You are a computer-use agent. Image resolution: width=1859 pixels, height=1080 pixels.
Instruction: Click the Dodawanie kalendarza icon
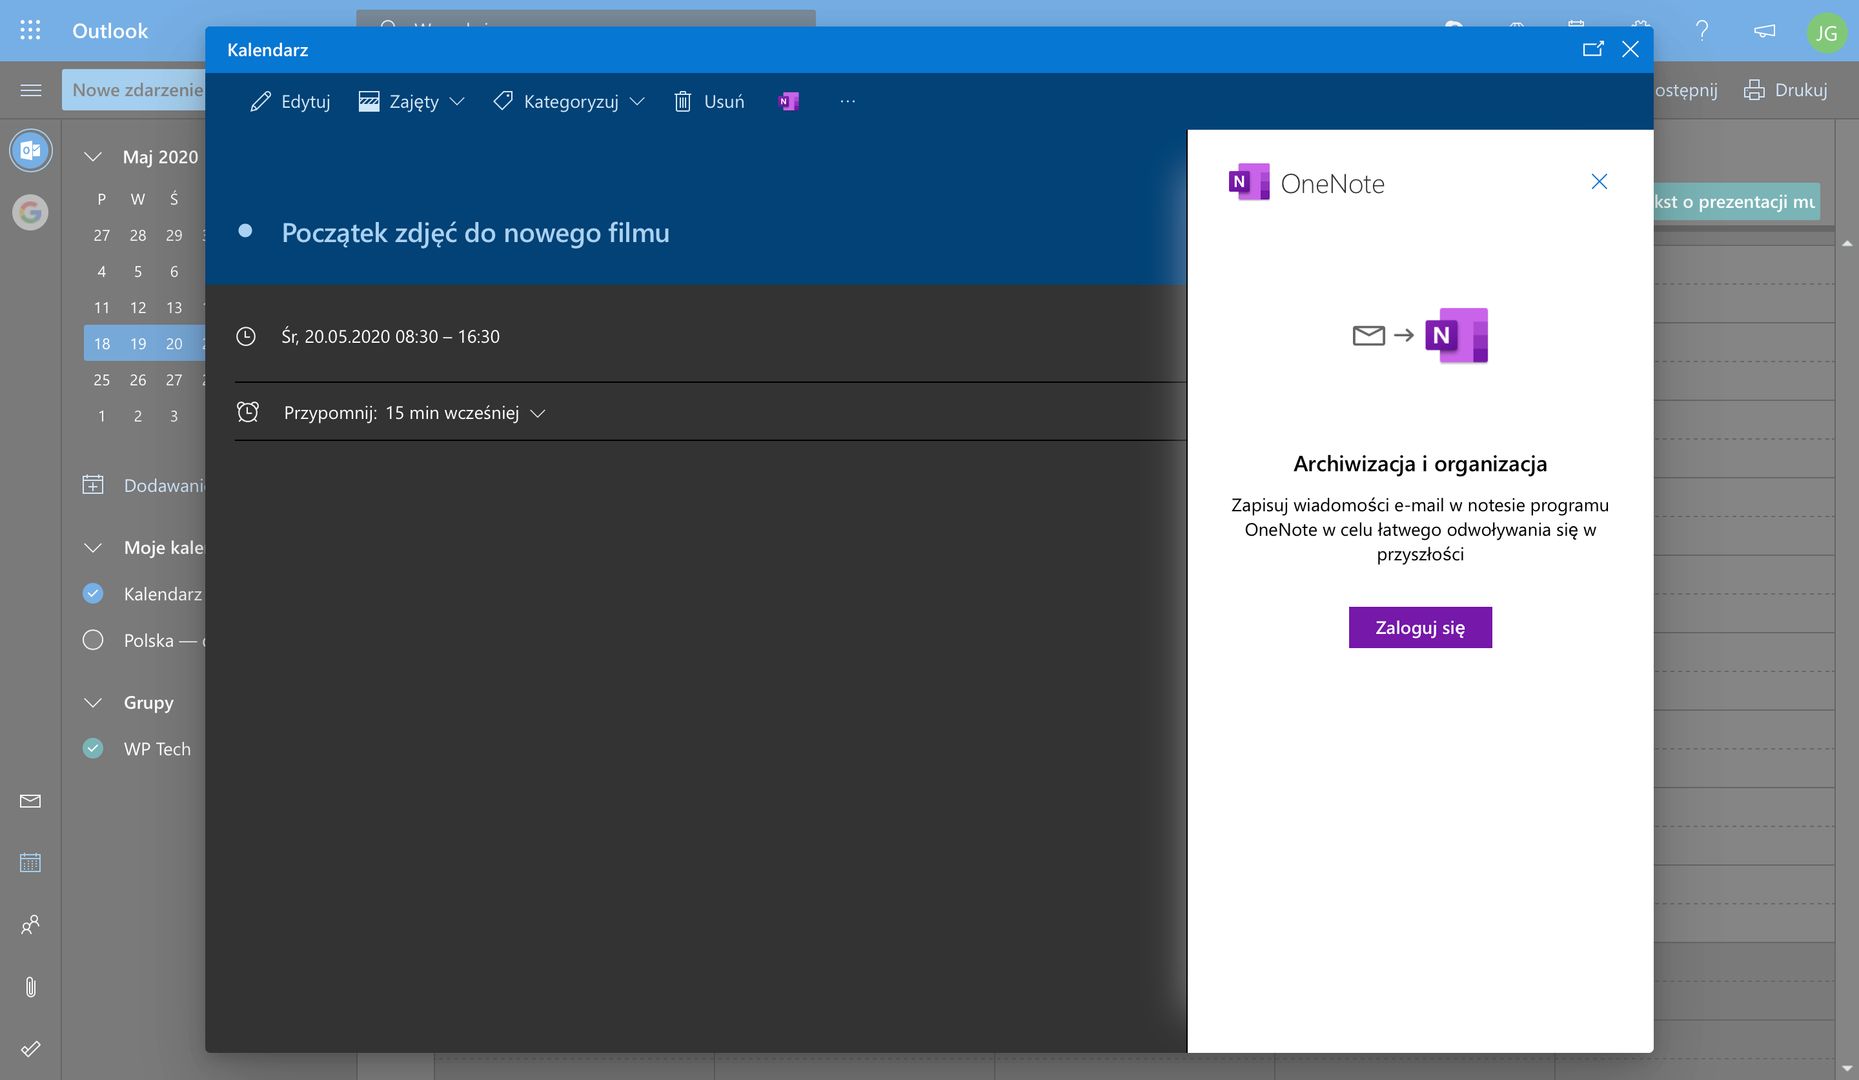point(93,485)
